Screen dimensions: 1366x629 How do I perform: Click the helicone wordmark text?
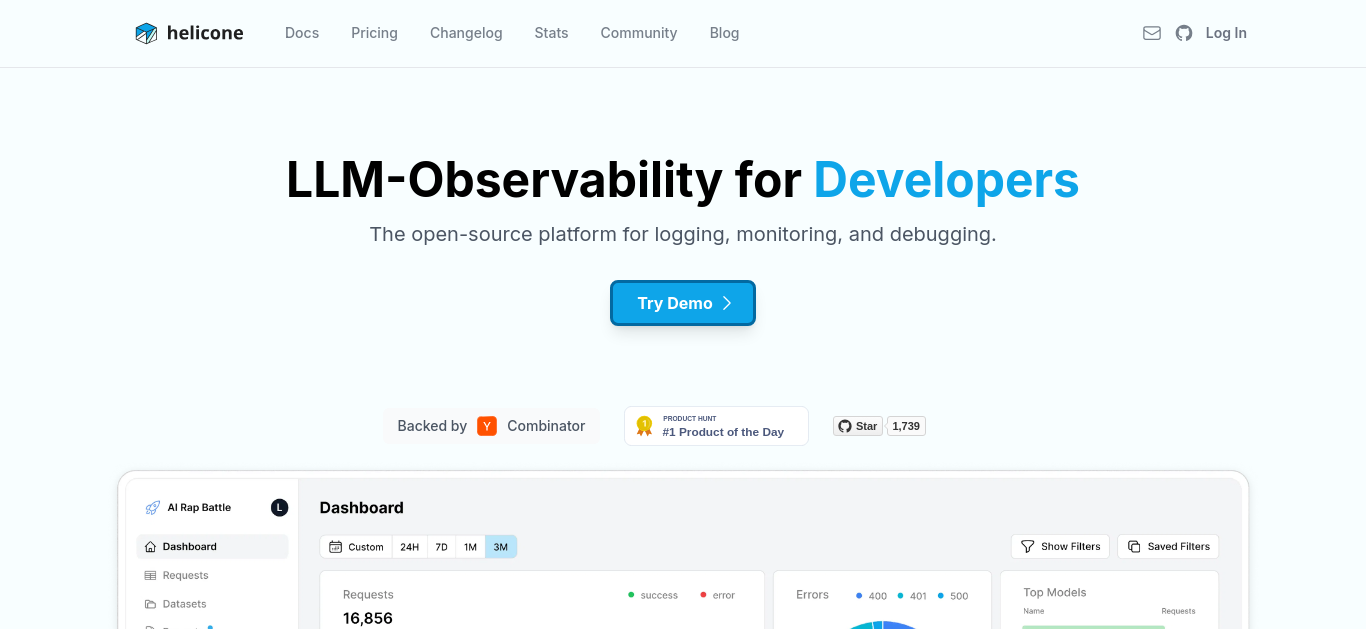click(x=205, y=33)
